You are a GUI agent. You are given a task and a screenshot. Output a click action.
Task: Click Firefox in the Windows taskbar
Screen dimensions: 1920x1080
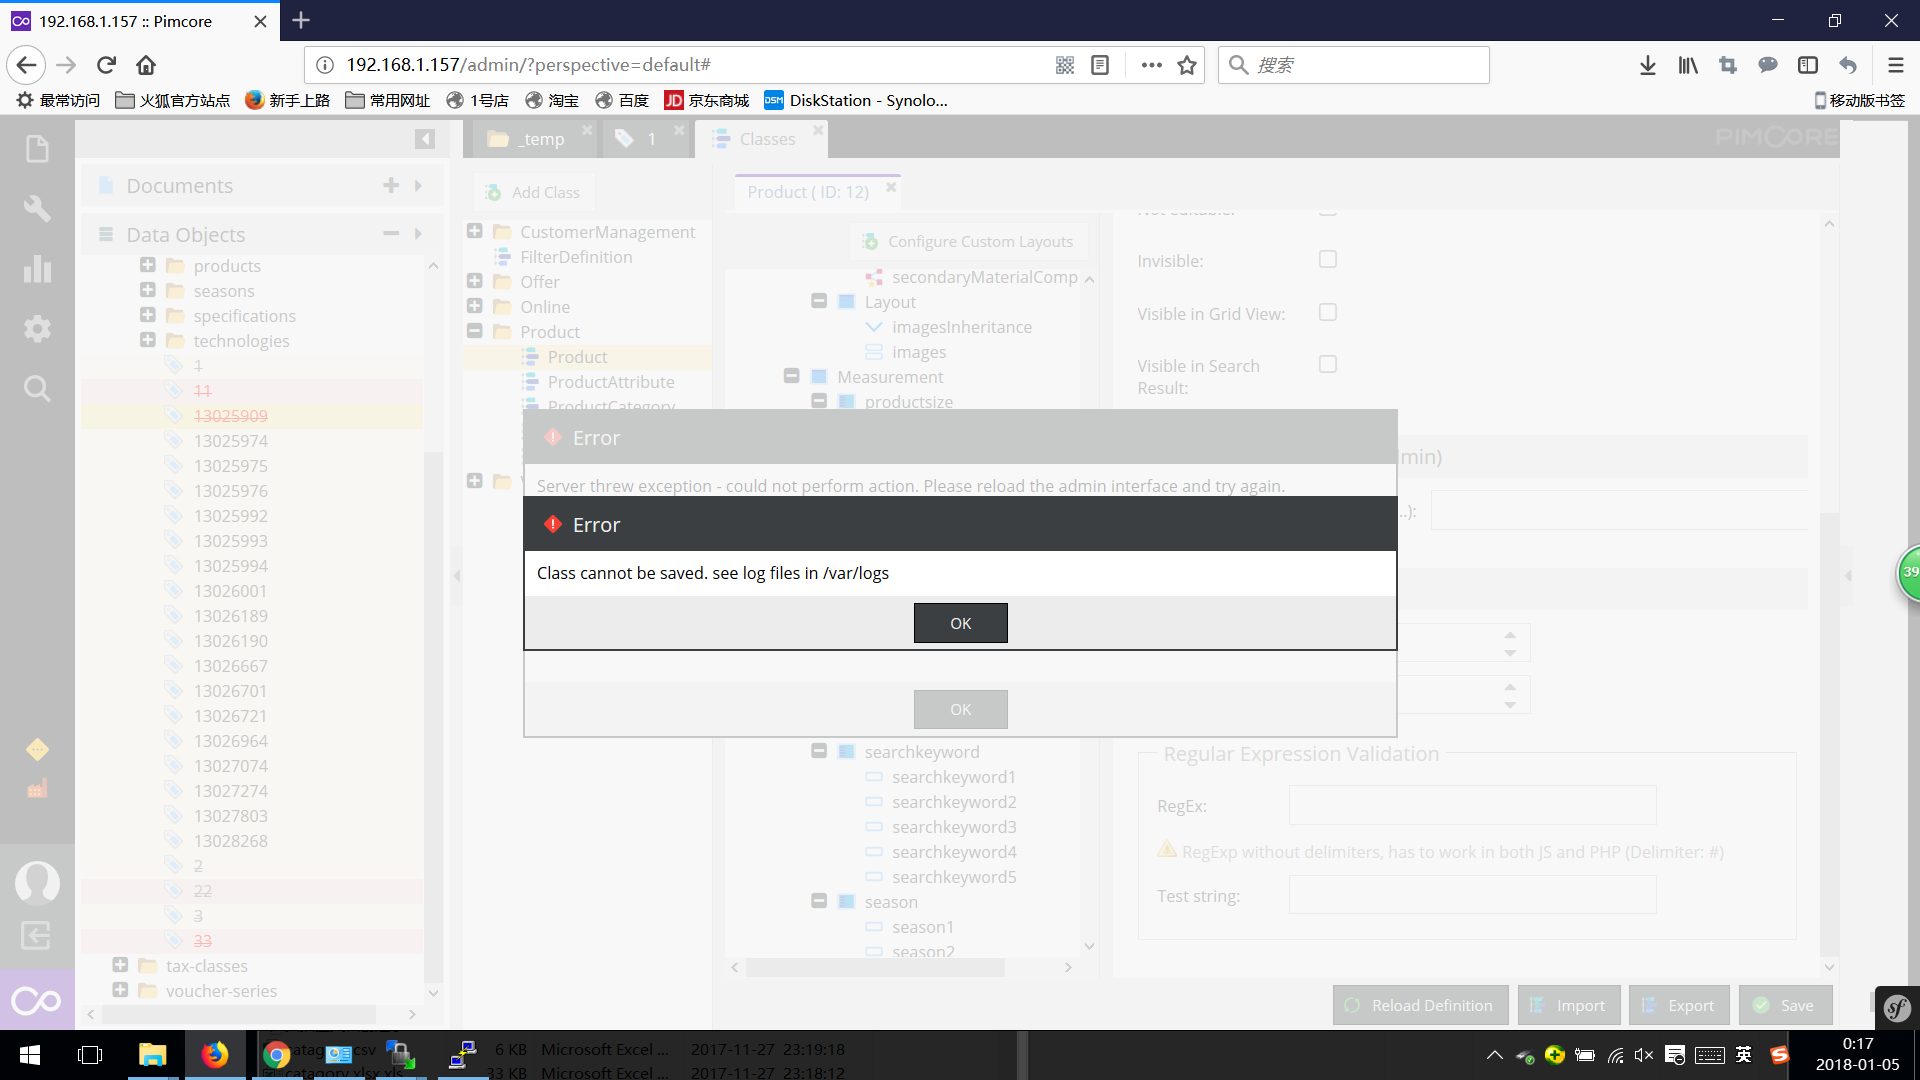(x=214, y=1055)
